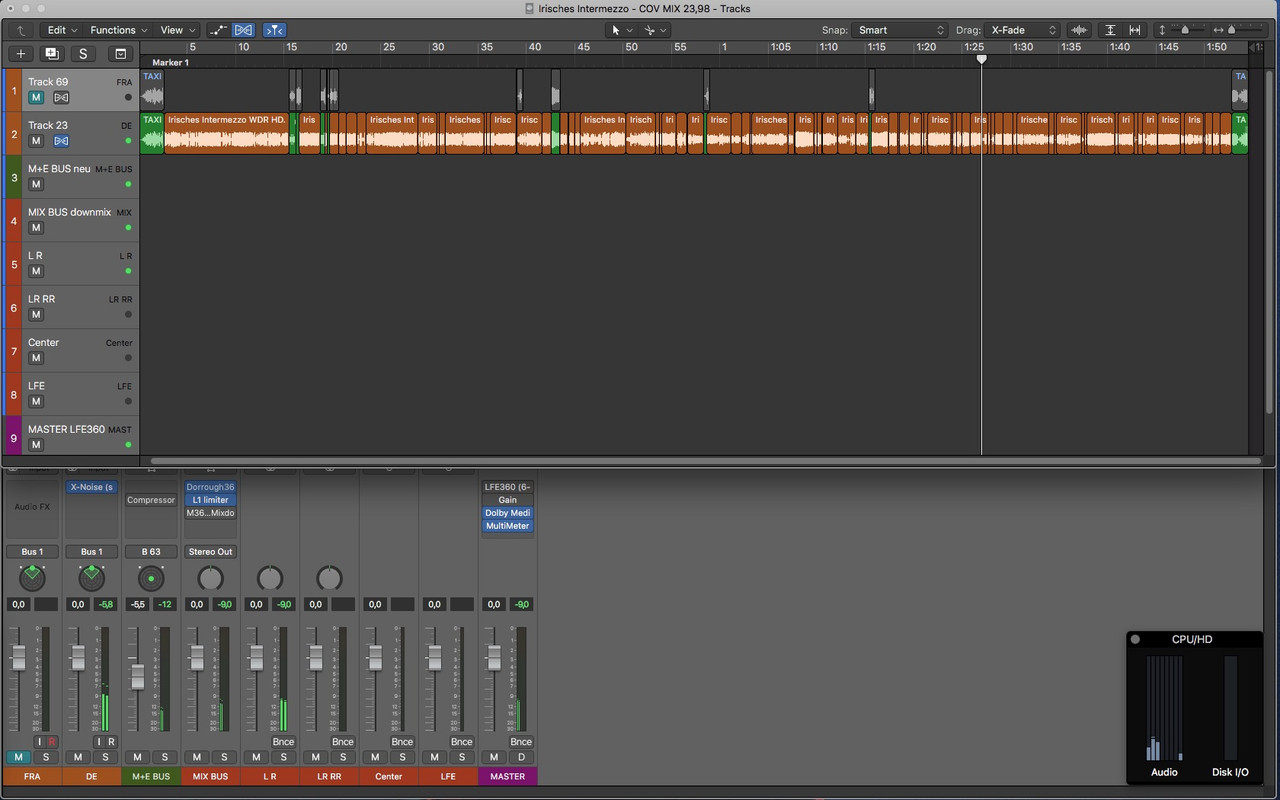Select the Irisches Intermezzo WDR HD region

[x=227, y=133]
